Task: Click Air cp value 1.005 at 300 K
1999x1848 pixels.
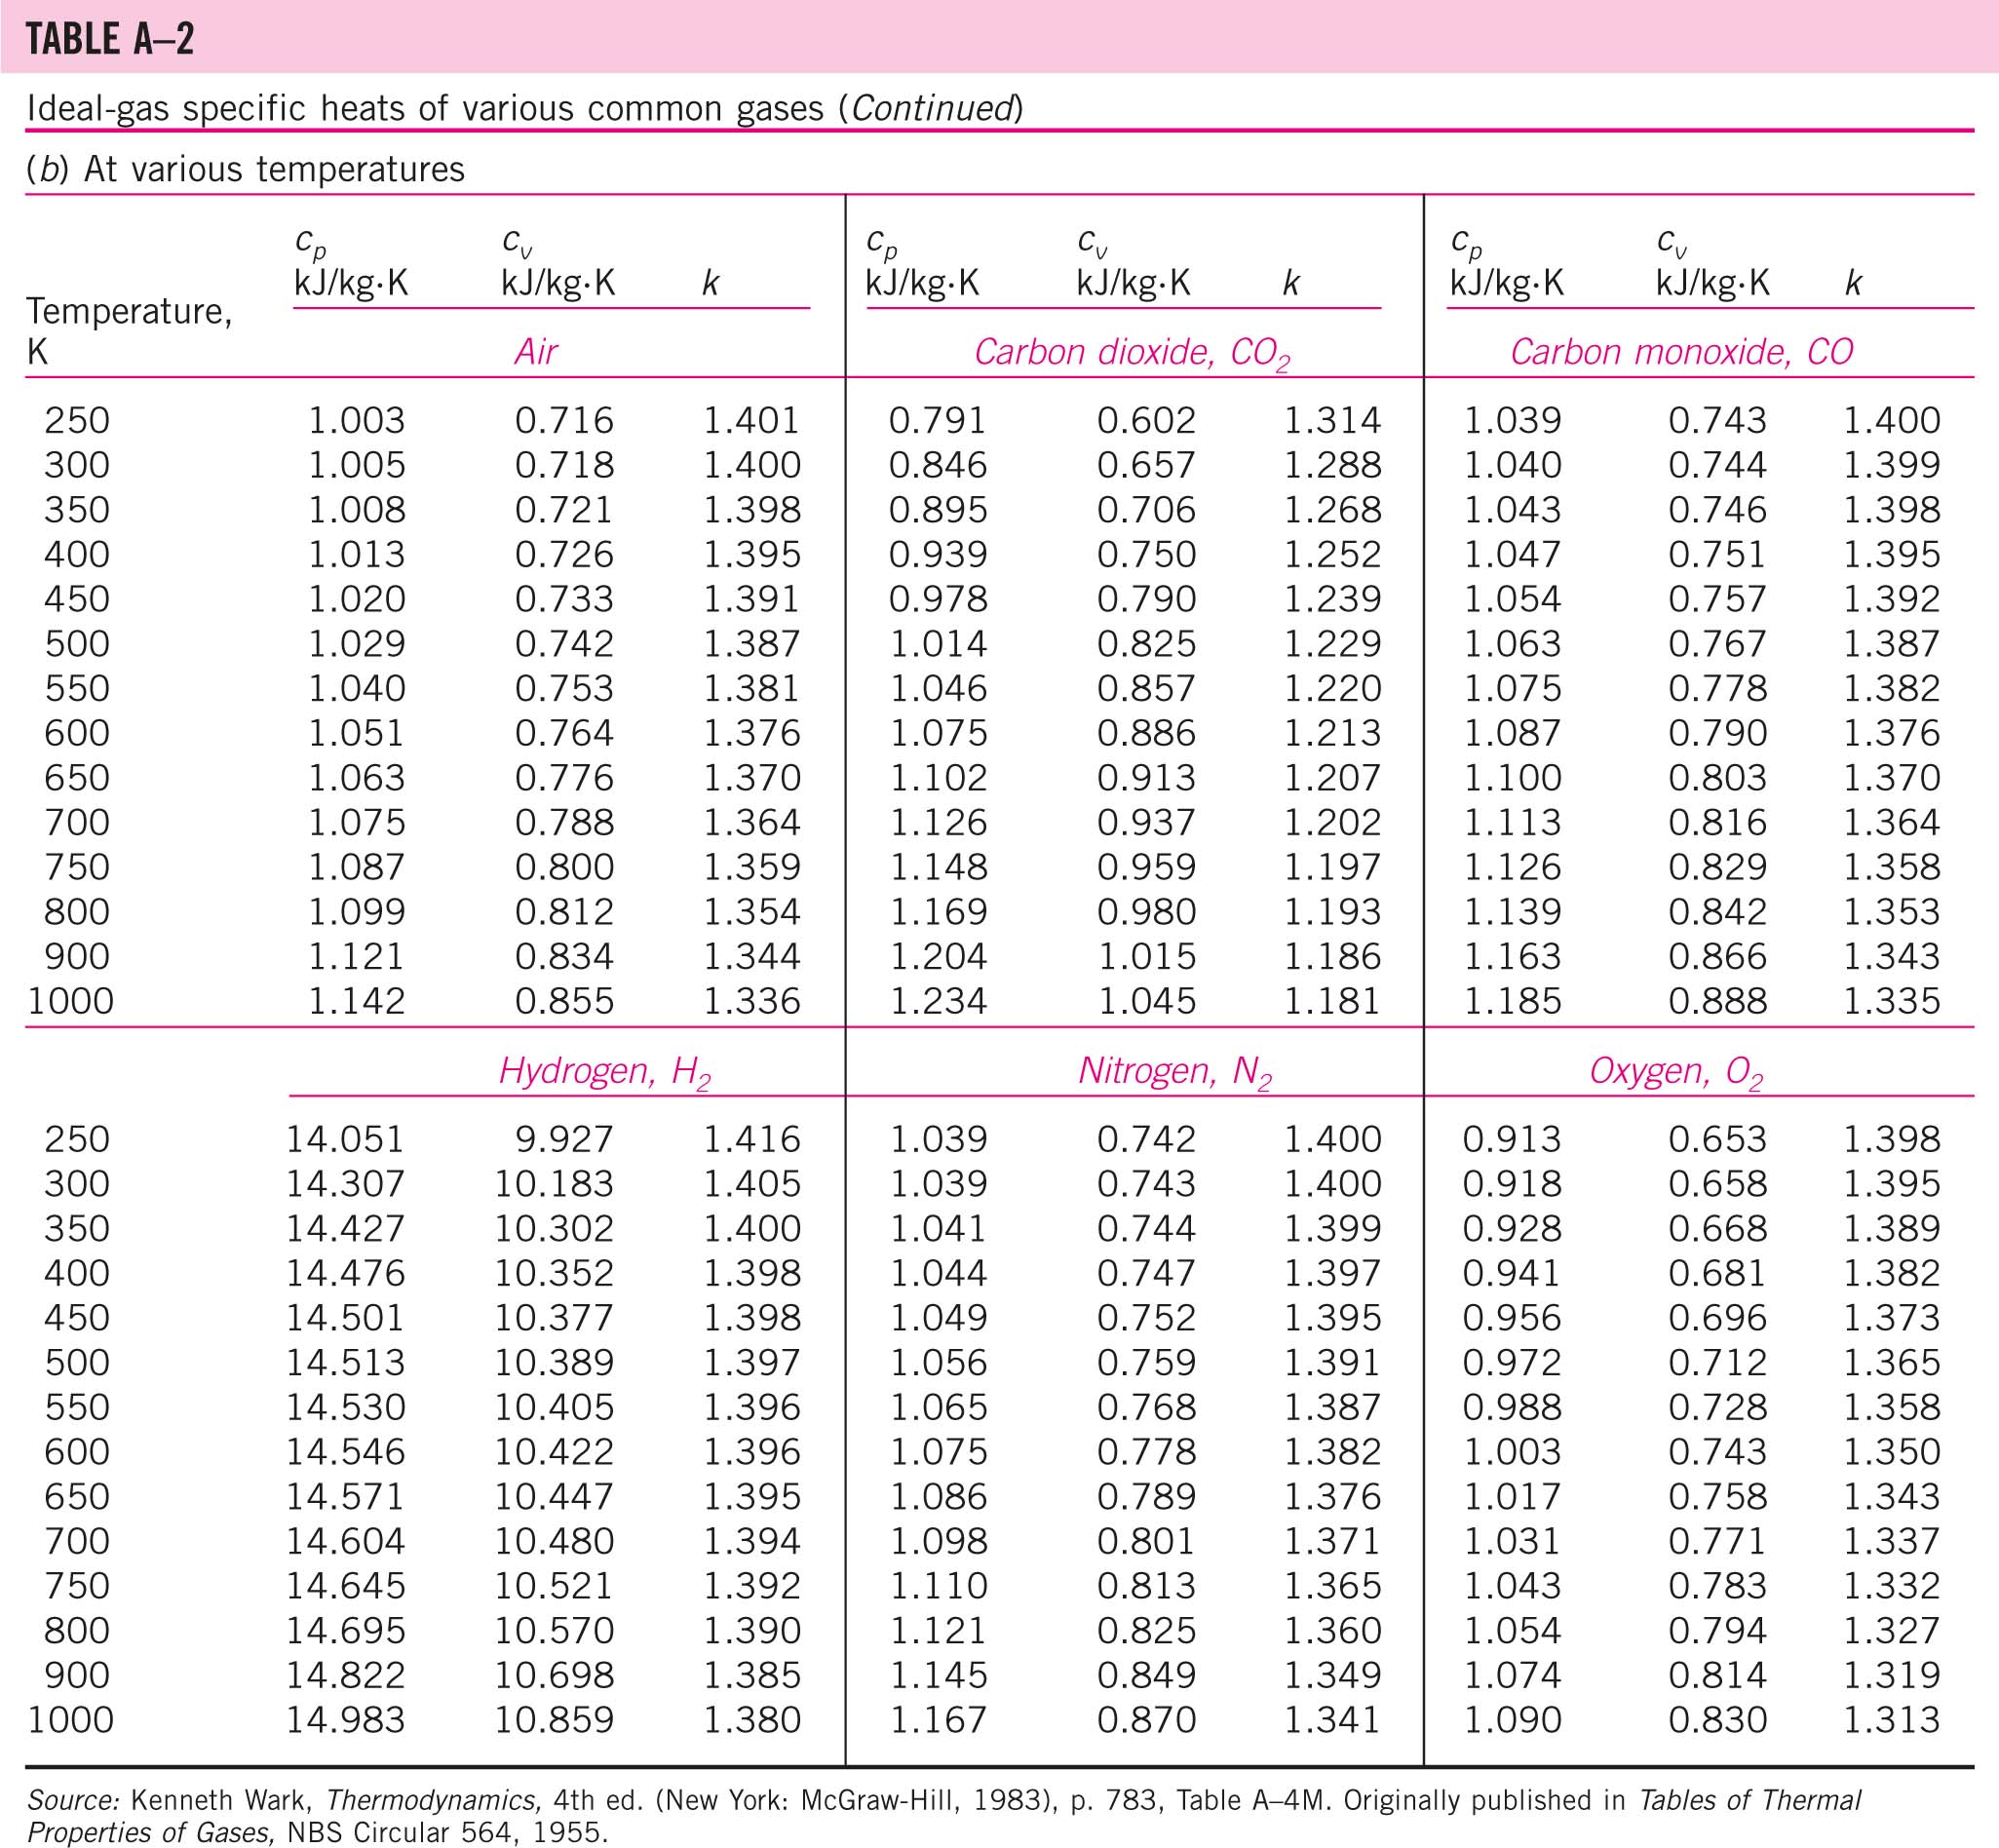Action: point(356,464)
